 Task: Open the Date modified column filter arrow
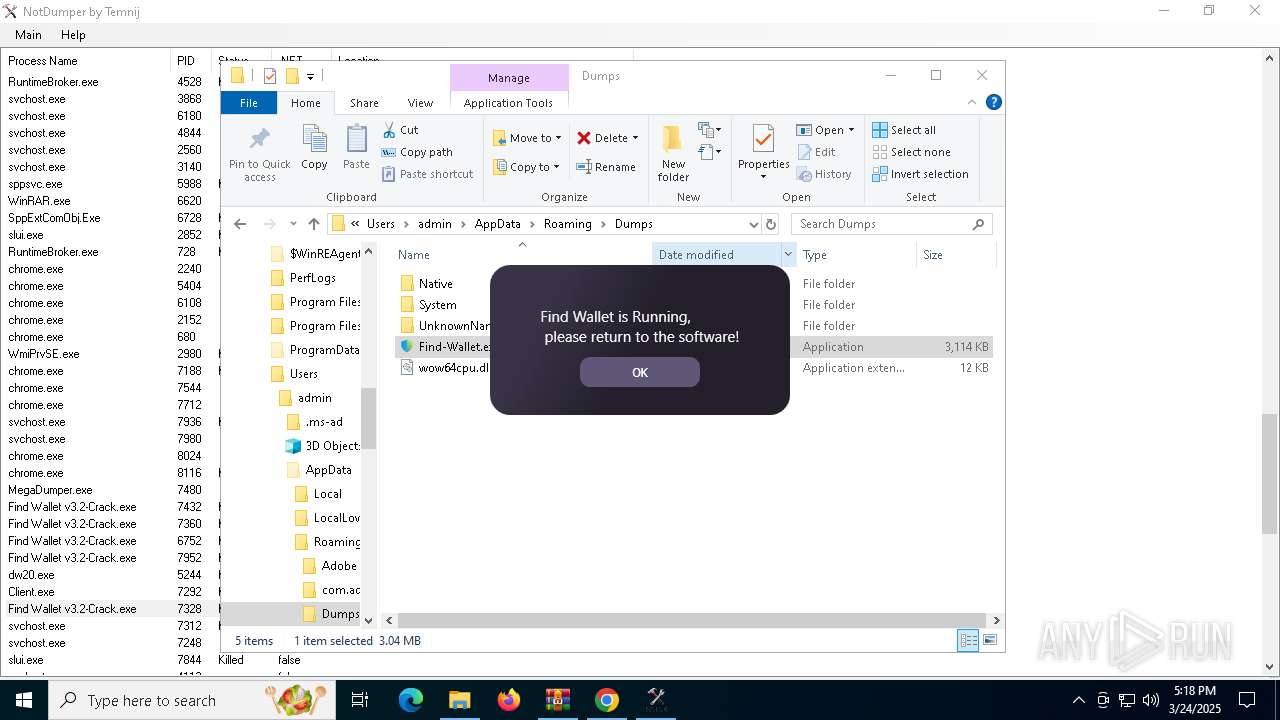click(787, 255)
